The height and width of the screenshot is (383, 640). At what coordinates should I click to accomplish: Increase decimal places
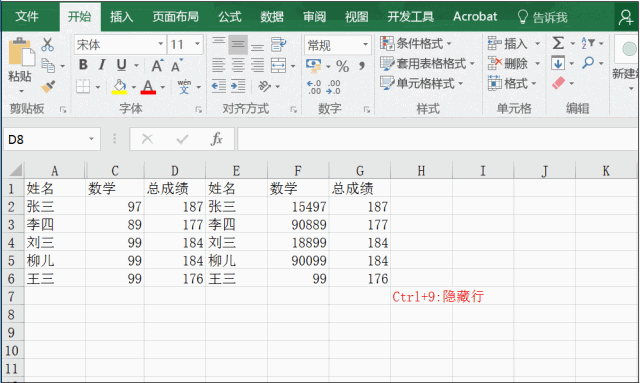pos(314,87)
